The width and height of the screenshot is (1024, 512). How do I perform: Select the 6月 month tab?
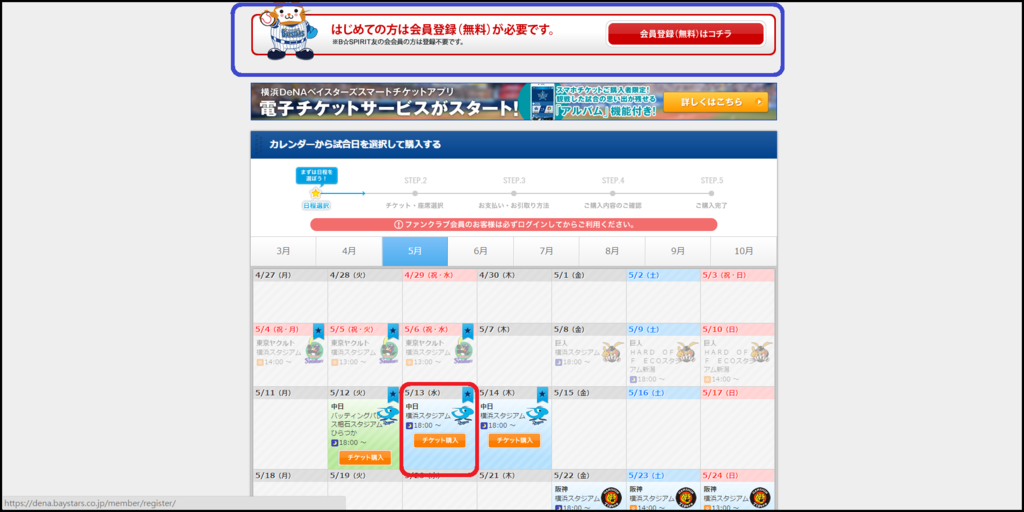481,251
